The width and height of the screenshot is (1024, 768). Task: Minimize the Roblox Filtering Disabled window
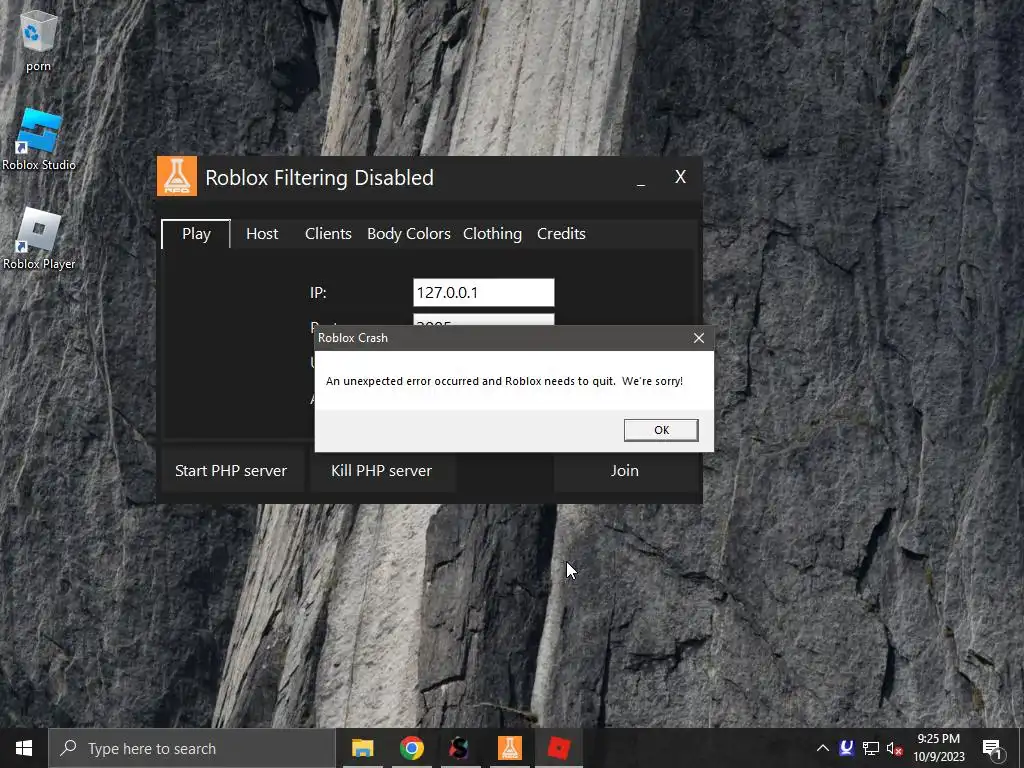click(x=641, y=178)
